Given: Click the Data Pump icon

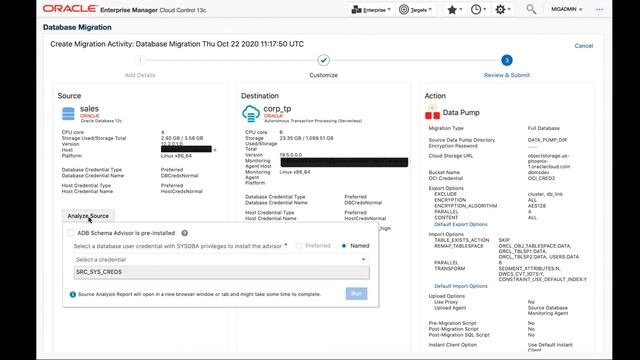Looking at the screenshot, I should click(x=432, y=112).
